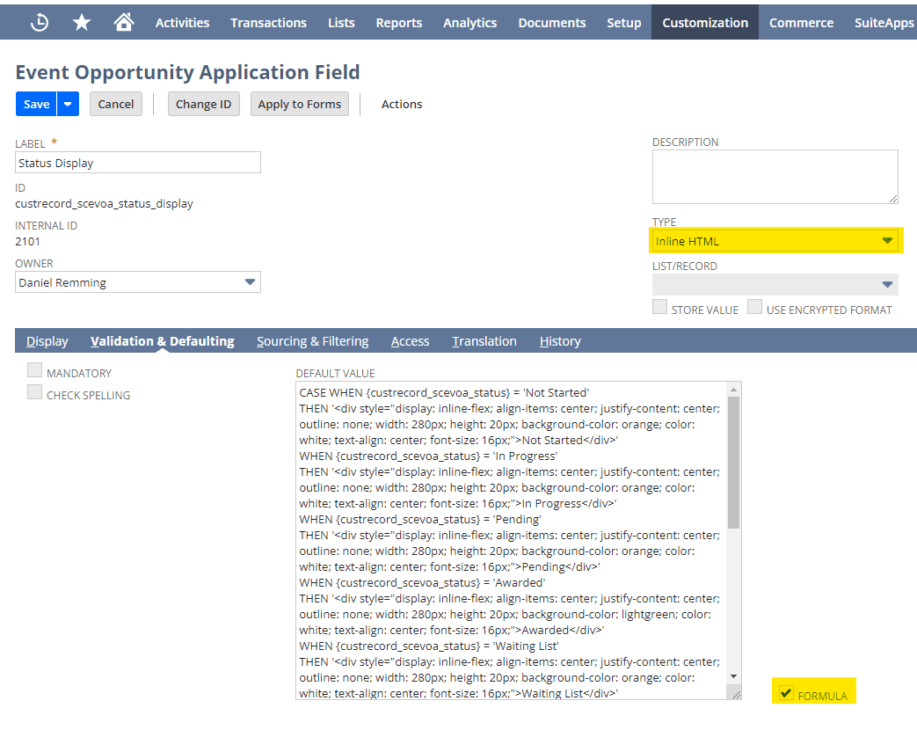Open the favorites star icon
This screenshot has height=730, width=917.
click(80, 21)
